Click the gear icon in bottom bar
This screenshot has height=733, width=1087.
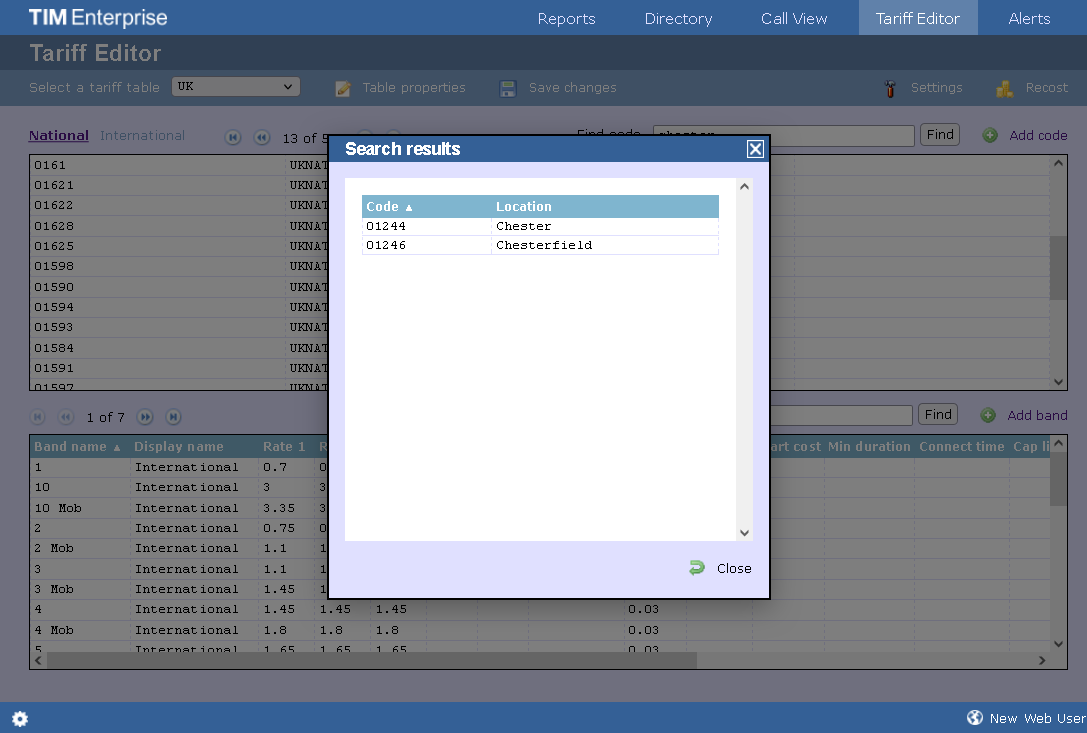20,718
